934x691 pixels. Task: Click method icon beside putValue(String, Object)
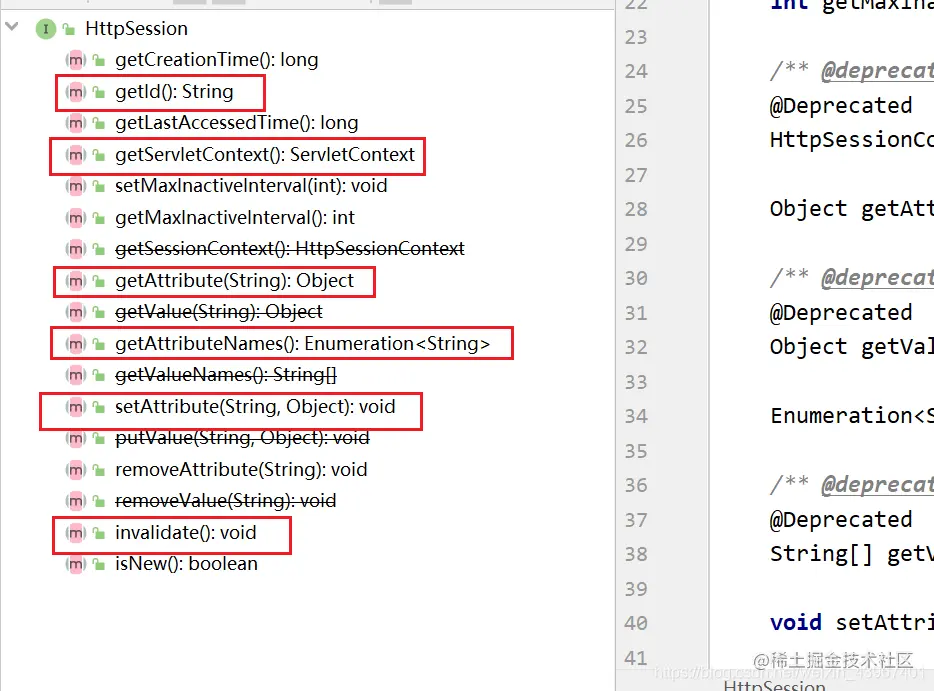[x=75, y=438]
